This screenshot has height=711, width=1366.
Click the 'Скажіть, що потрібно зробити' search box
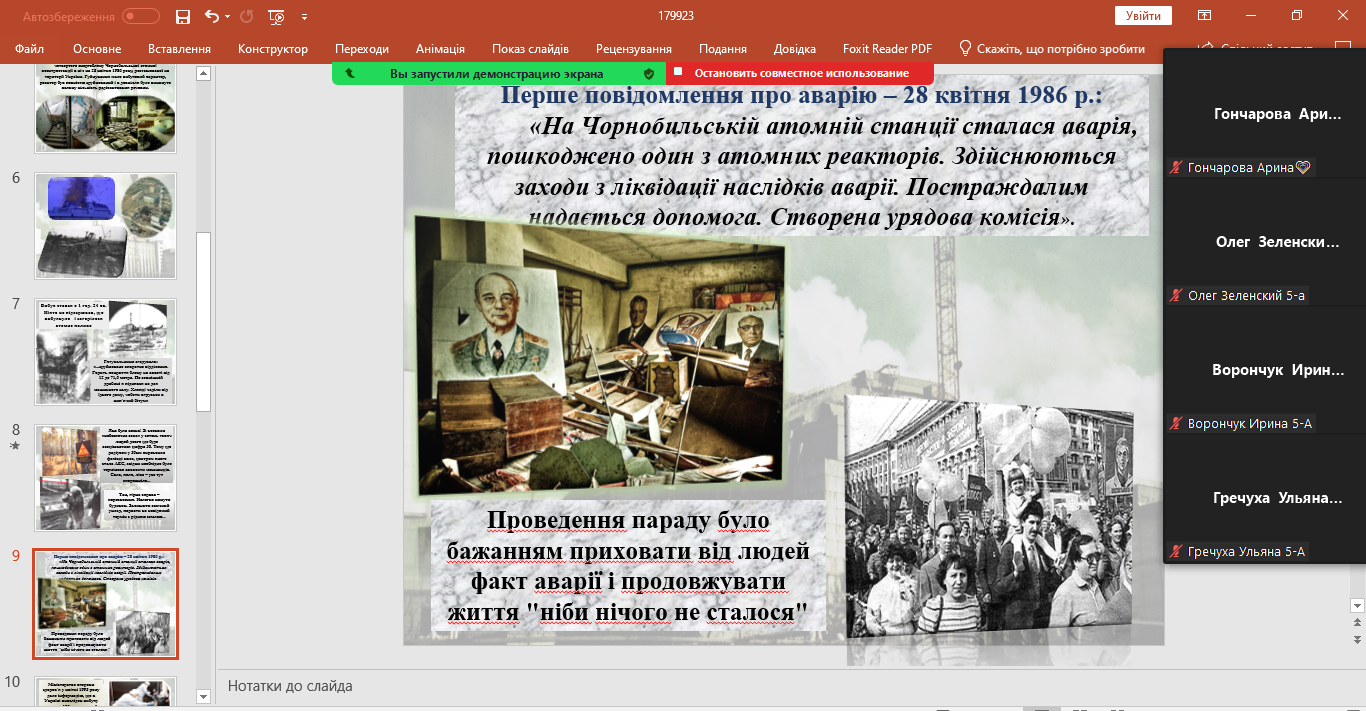[1061, 48]
